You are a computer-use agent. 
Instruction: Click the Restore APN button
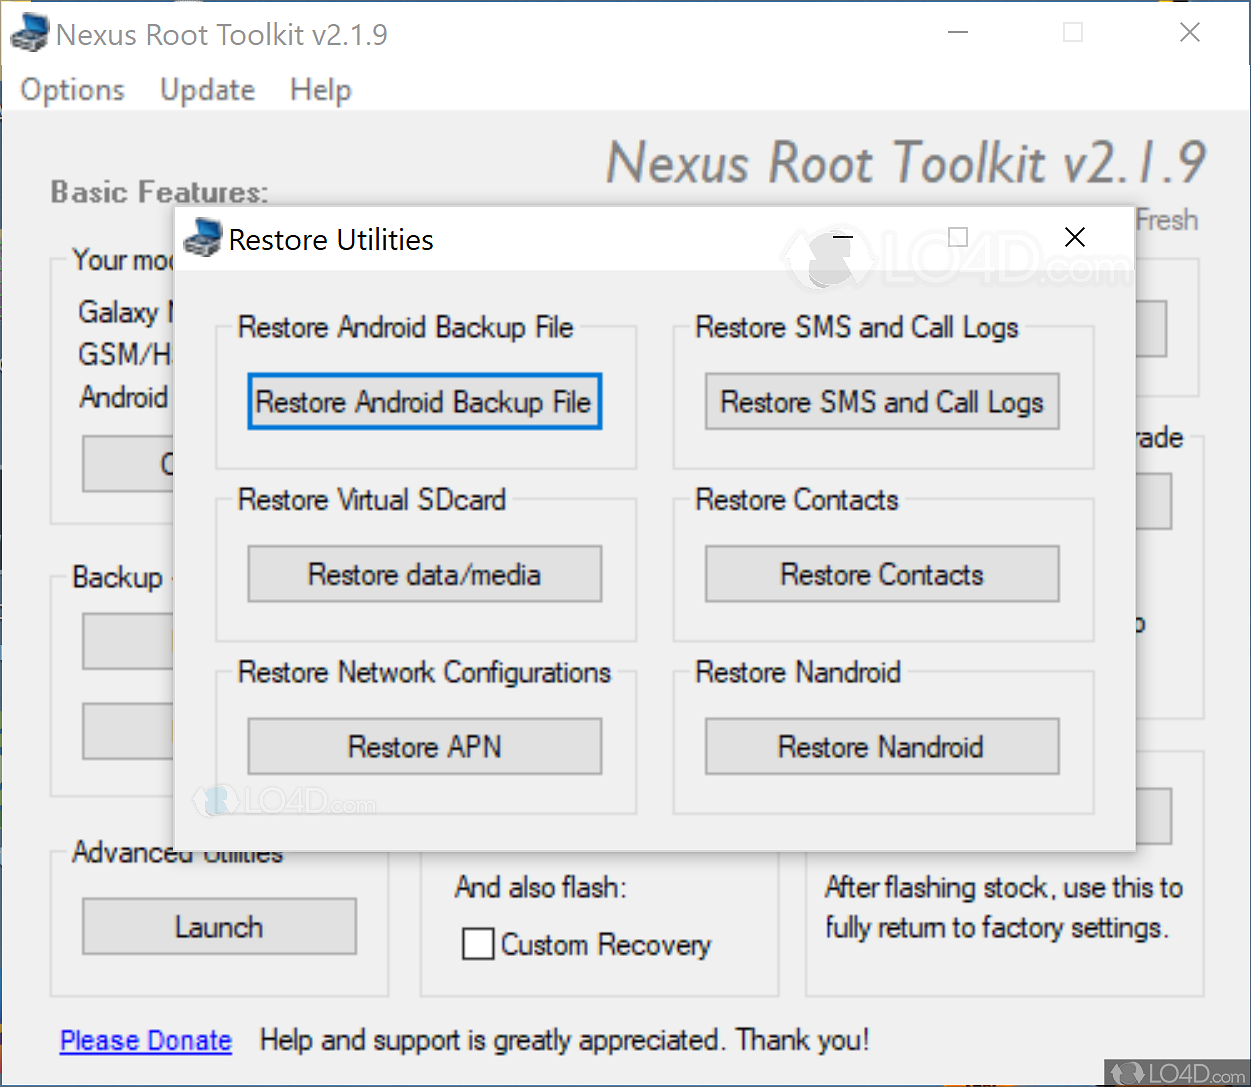click(x=425, y=746)
